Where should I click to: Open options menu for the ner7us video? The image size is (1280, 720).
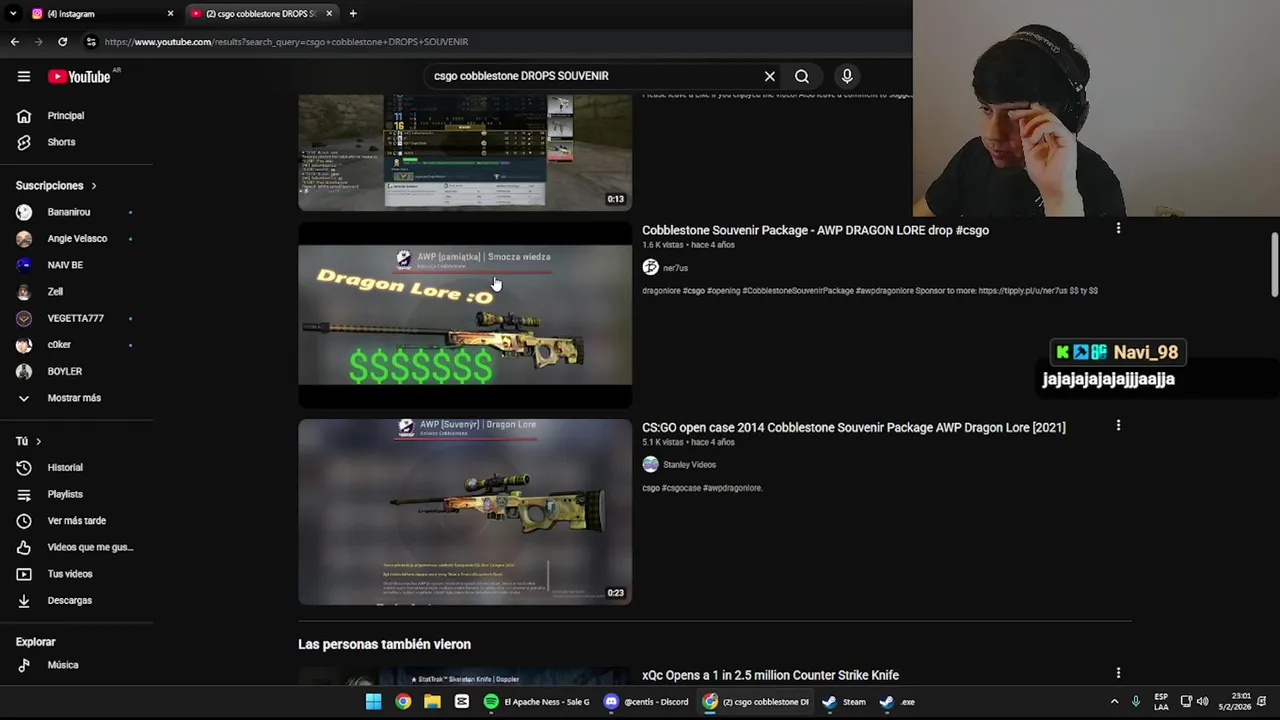coord(1118,229)
